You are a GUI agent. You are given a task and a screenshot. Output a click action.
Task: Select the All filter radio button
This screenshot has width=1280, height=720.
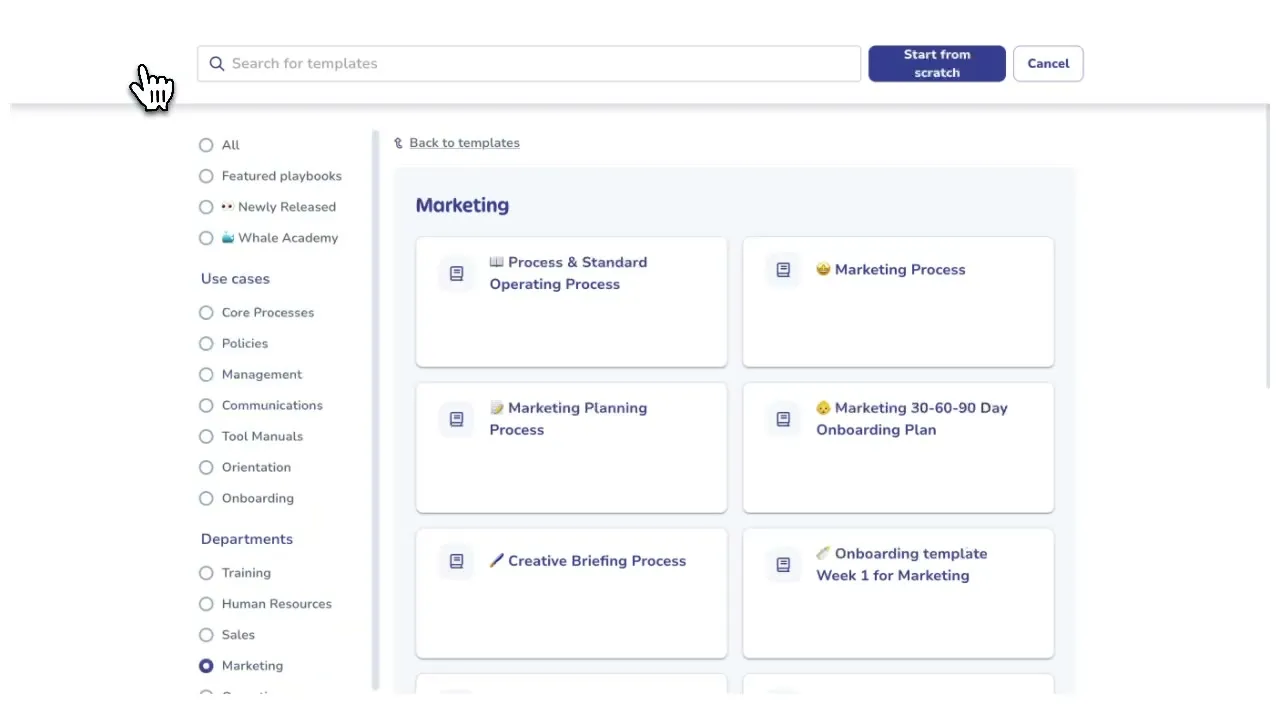pyautogui.click(x=206, y=145)
